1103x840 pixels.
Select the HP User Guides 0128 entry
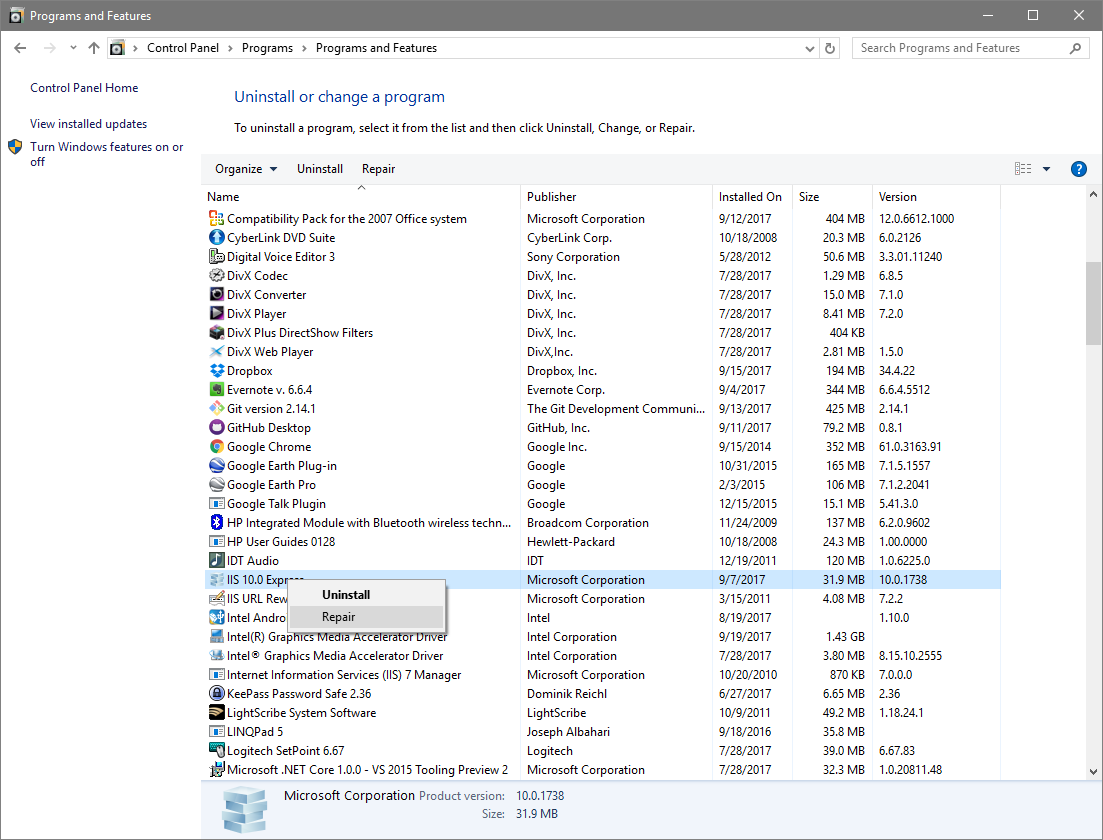tap(603, 542)
